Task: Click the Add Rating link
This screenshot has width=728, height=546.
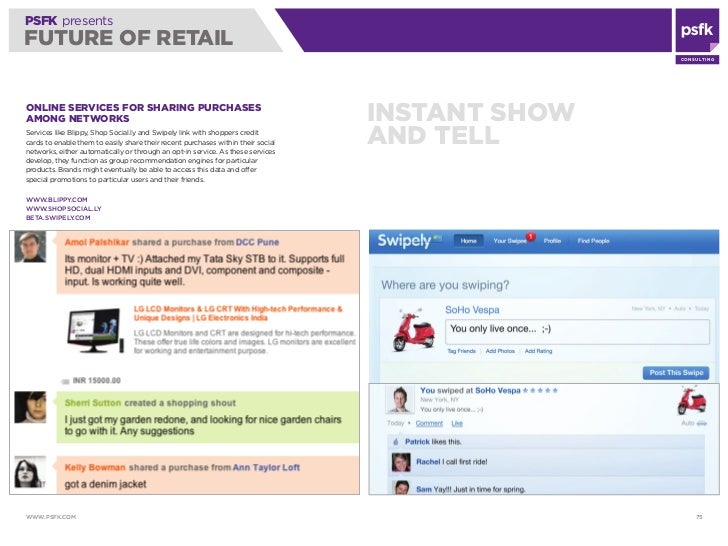Action: coord(539,351)
